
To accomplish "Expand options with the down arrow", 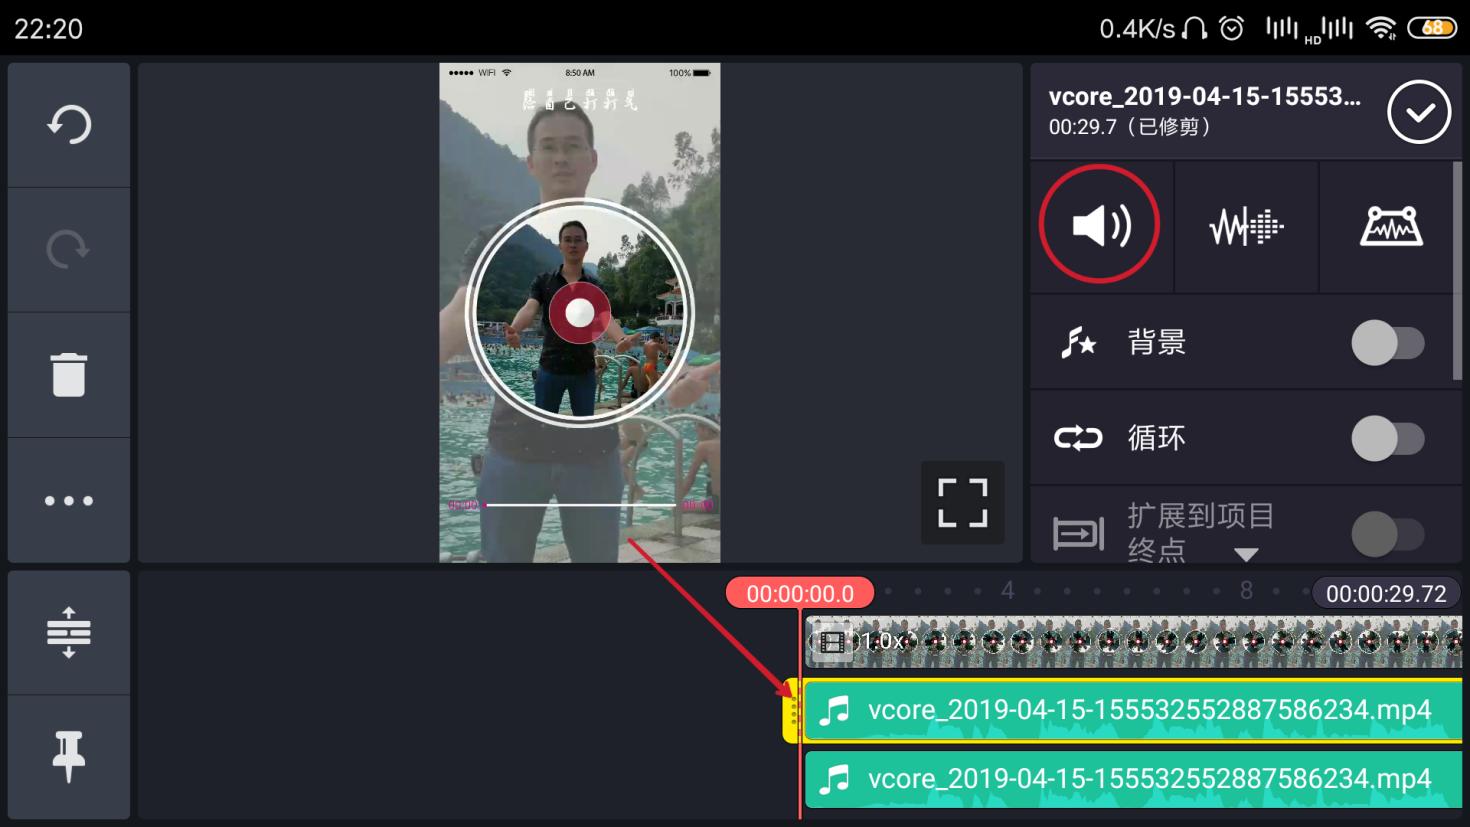I will click(x=1246, y=554).
